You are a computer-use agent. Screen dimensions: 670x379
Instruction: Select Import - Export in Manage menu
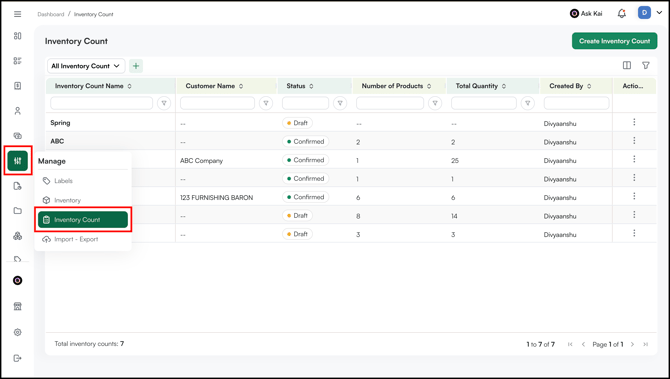coord(82,239)
